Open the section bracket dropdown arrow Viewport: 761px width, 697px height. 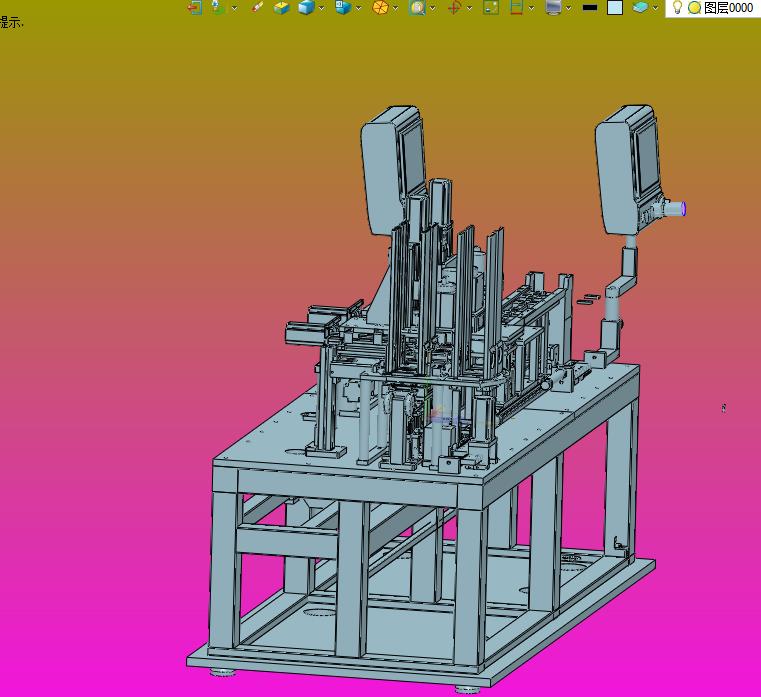tap(531, 8)
